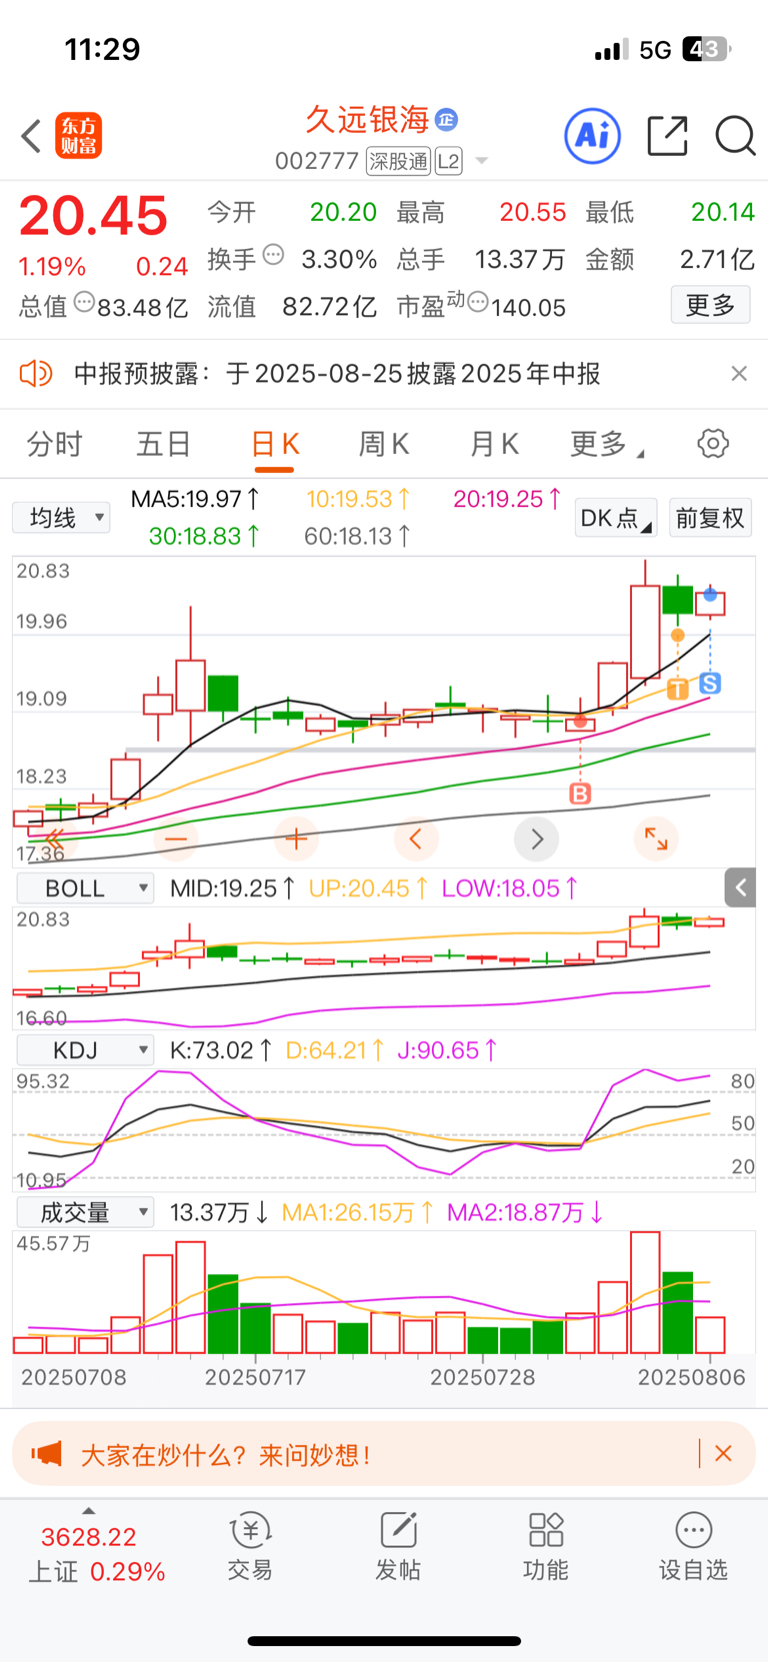Open the 中报预披露 announcement text

point(337,374)
